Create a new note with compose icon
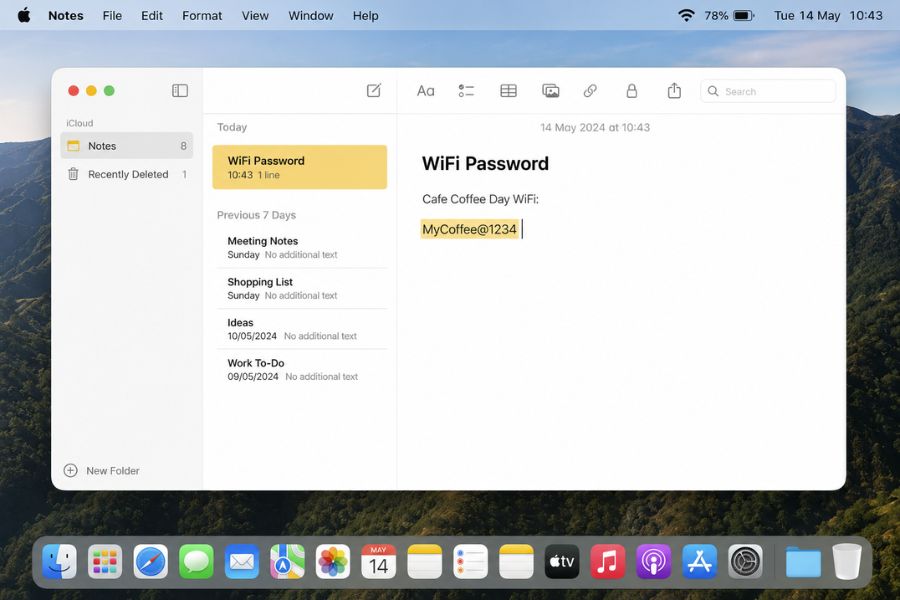This screenshot has height=600, width=900. [374, 91]
